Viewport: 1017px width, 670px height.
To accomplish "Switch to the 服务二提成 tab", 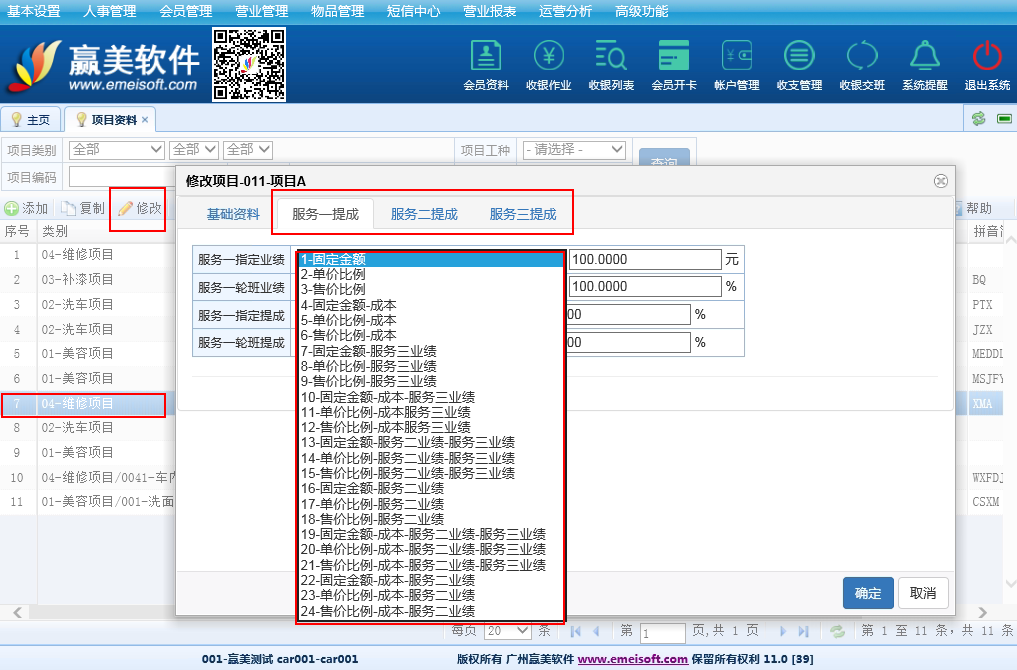I will coord(424,214).
